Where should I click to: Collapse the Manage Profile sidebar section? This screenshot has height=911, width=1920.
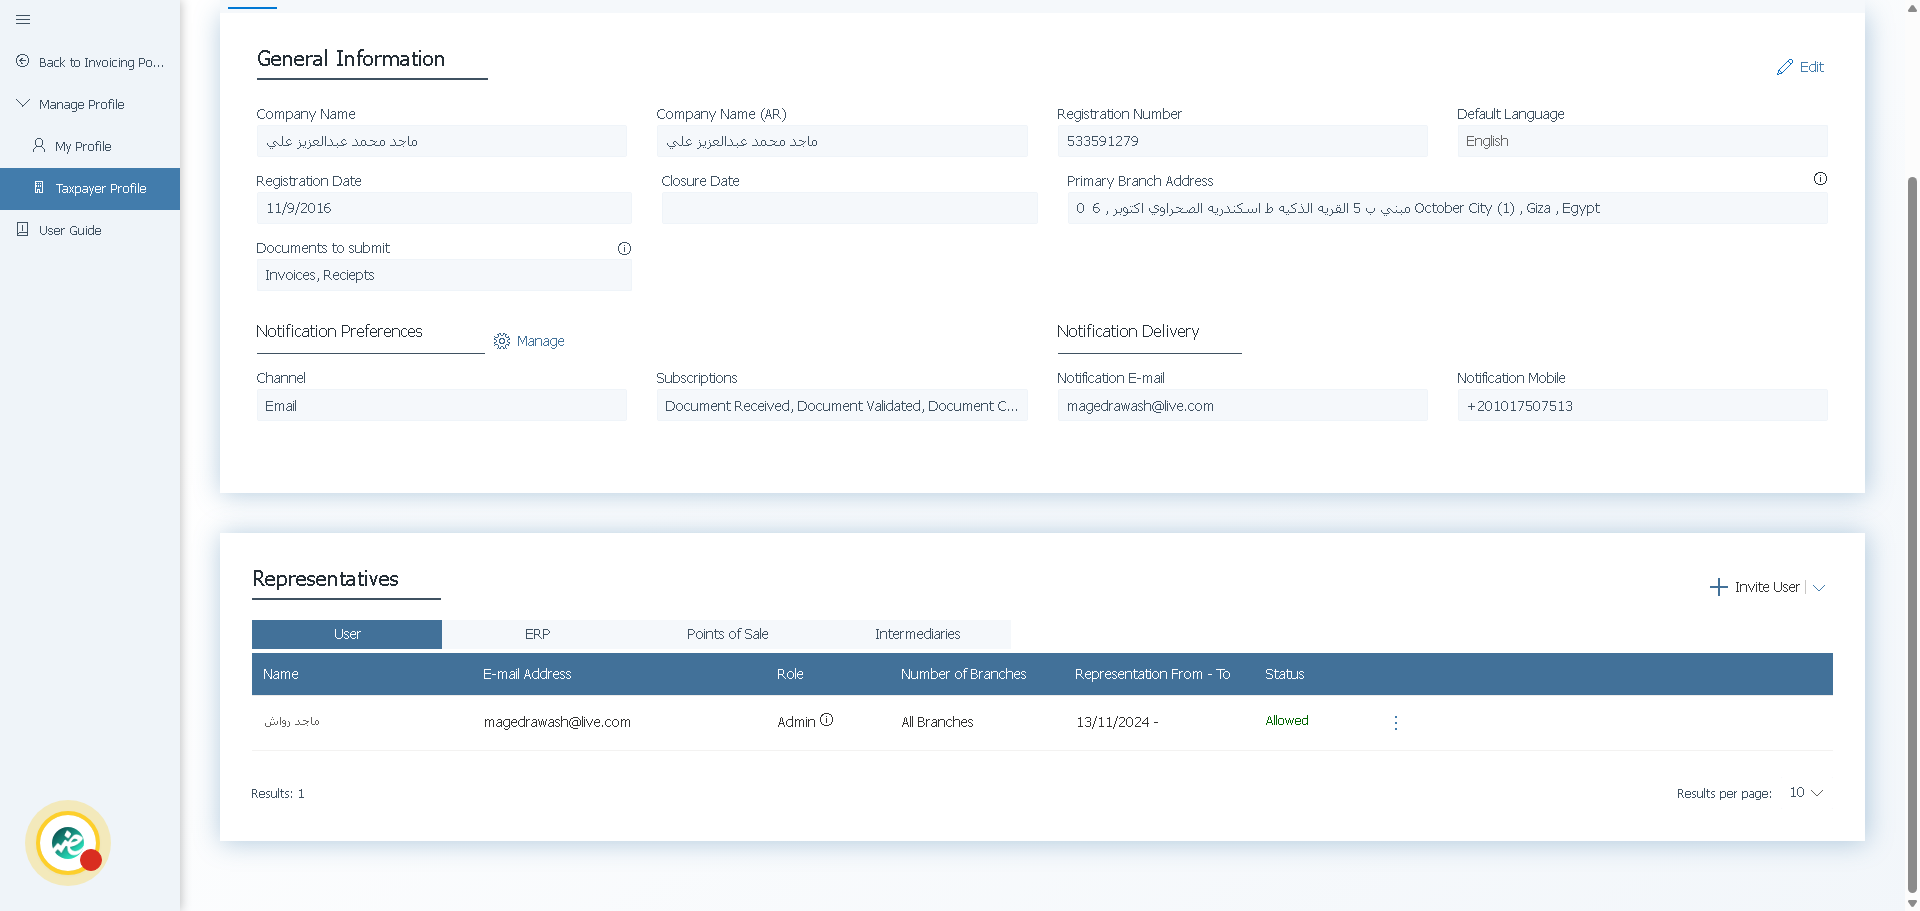23,104
